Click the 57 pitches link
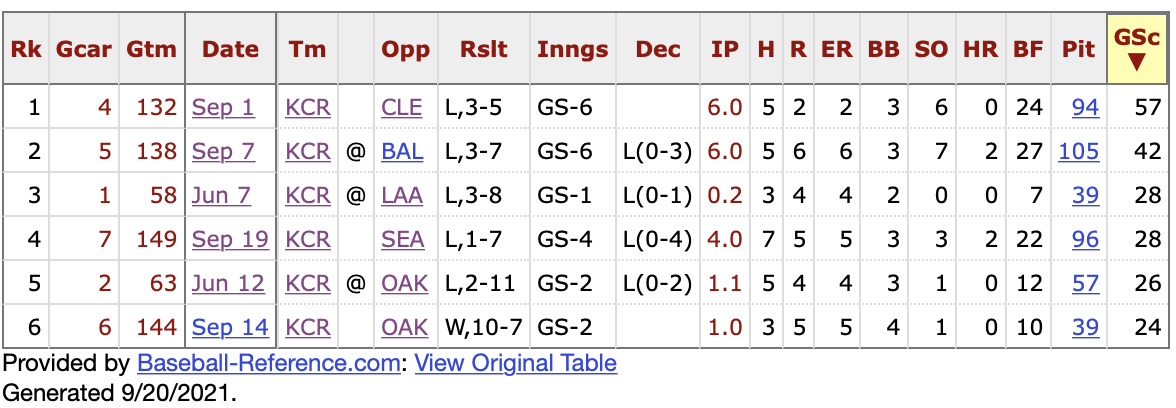Image resolution: width=1176 pixels, height=408 pixels. (x=1085, y=283)
